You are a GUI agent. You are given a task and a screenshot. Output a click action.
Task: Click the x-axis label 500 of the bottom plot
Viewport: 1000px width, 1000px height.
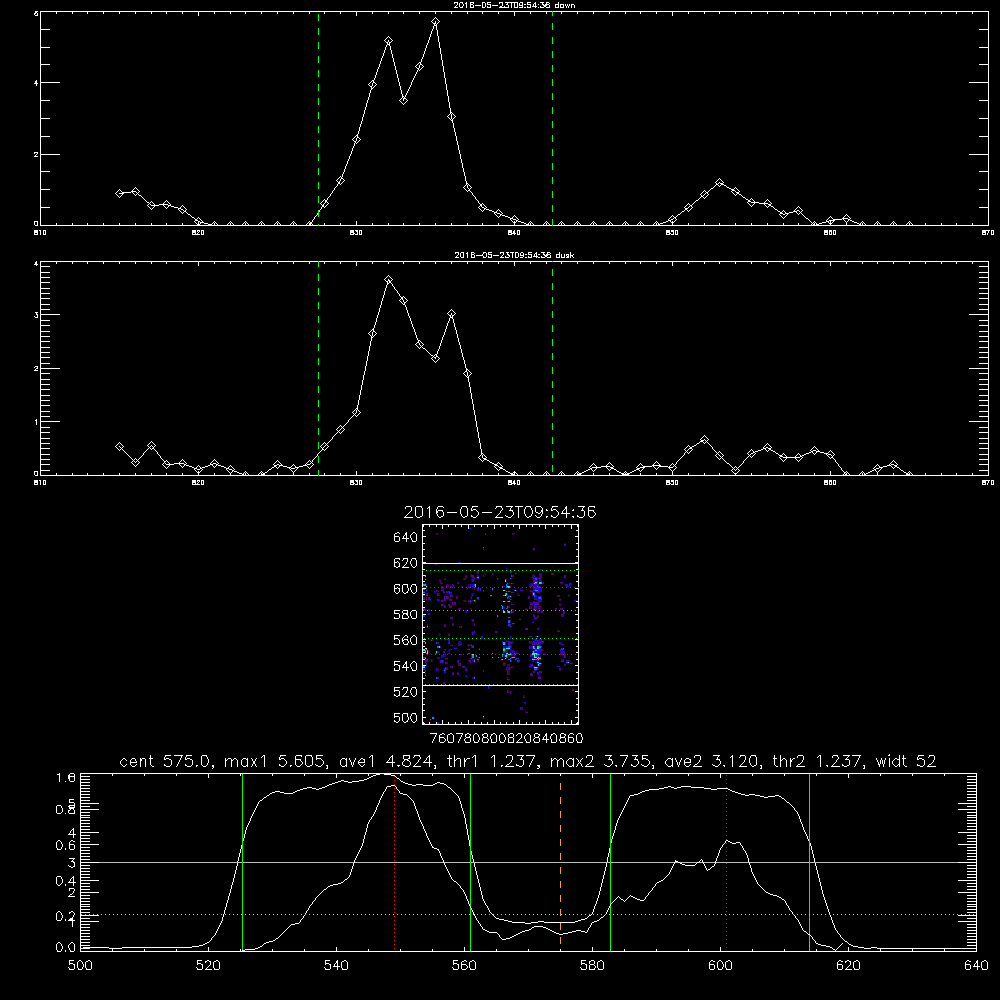pos(80,966)
